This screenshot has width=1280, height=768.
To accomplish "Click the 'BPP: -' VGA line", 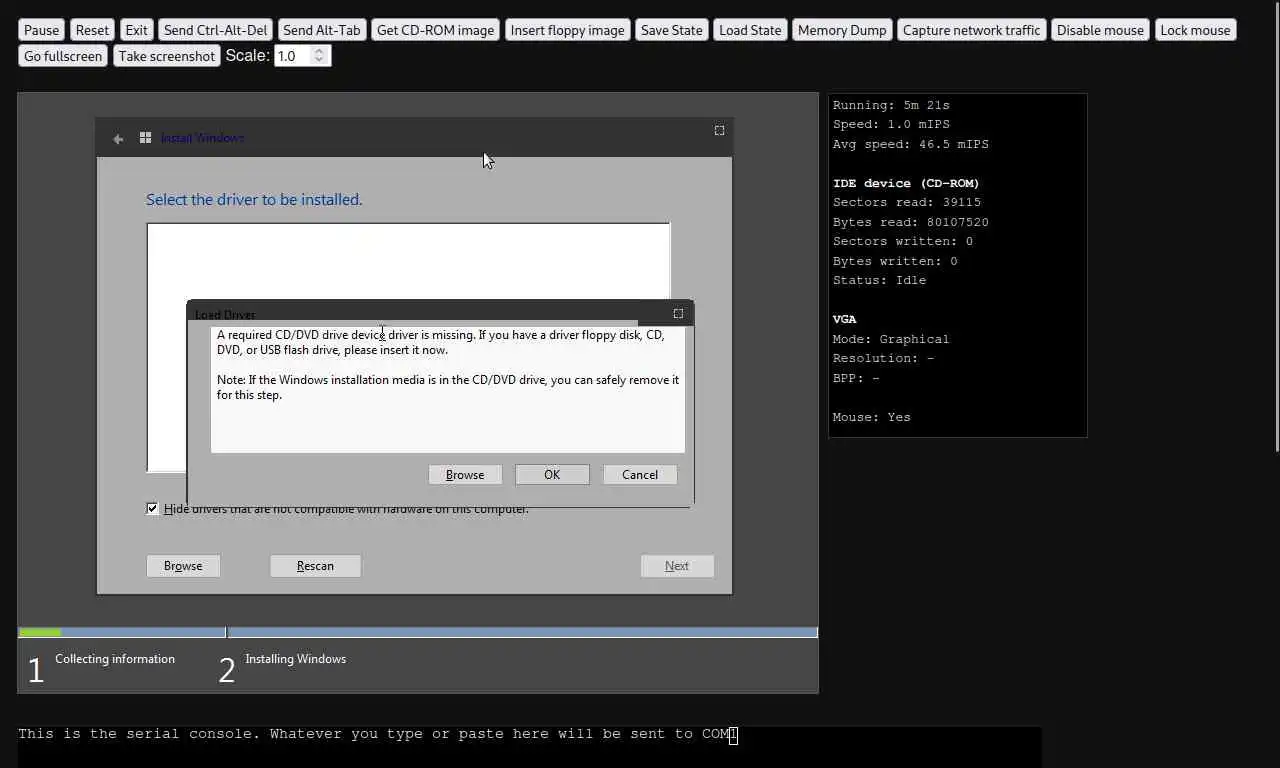I will pyautogui.click(x=856, y=378).
